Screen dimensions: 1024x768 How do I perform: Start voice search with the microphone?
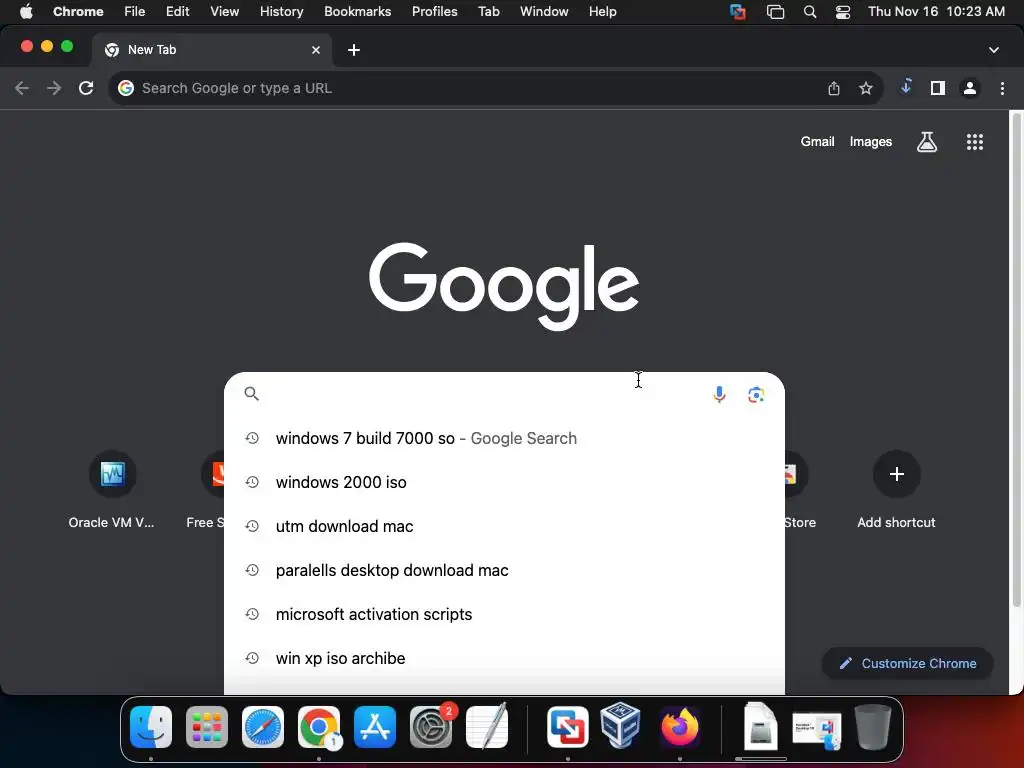(719, 394)
